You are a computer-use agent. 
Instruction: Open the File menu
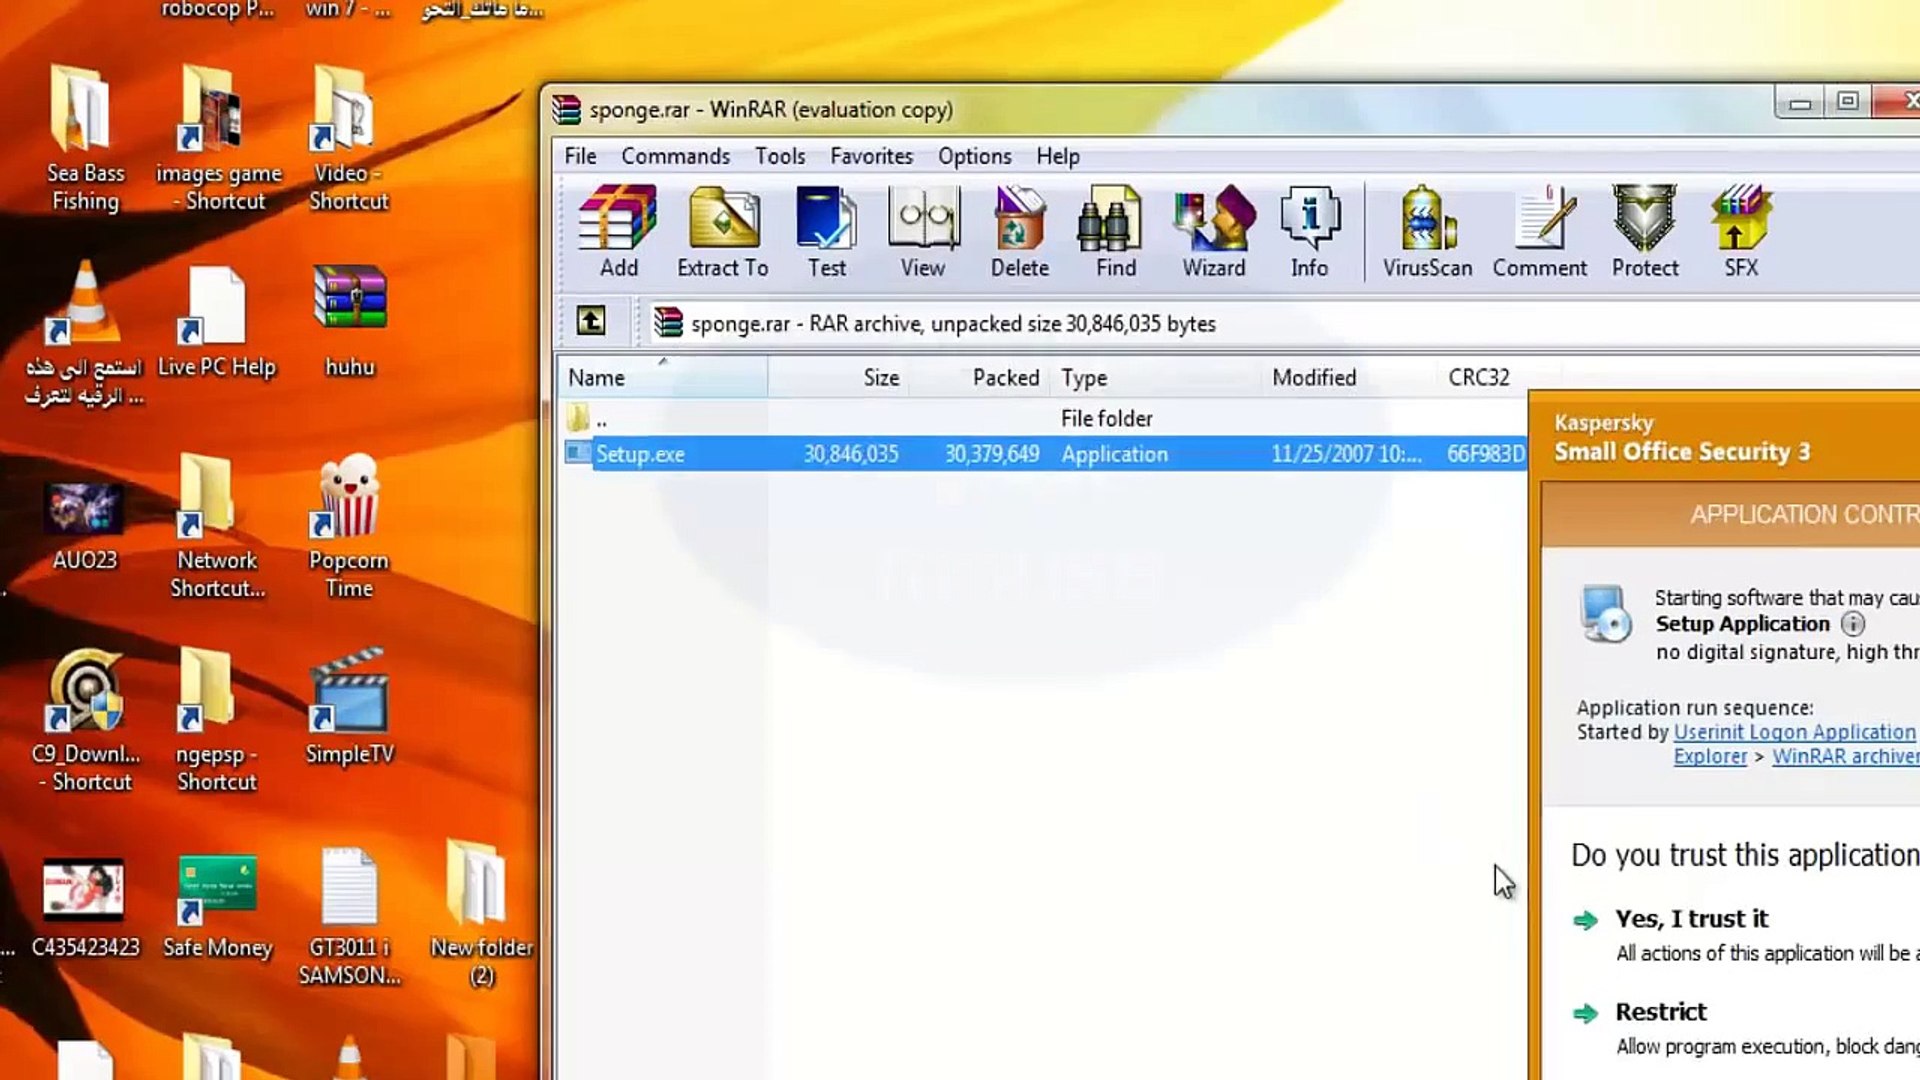(x=580, y=156)
